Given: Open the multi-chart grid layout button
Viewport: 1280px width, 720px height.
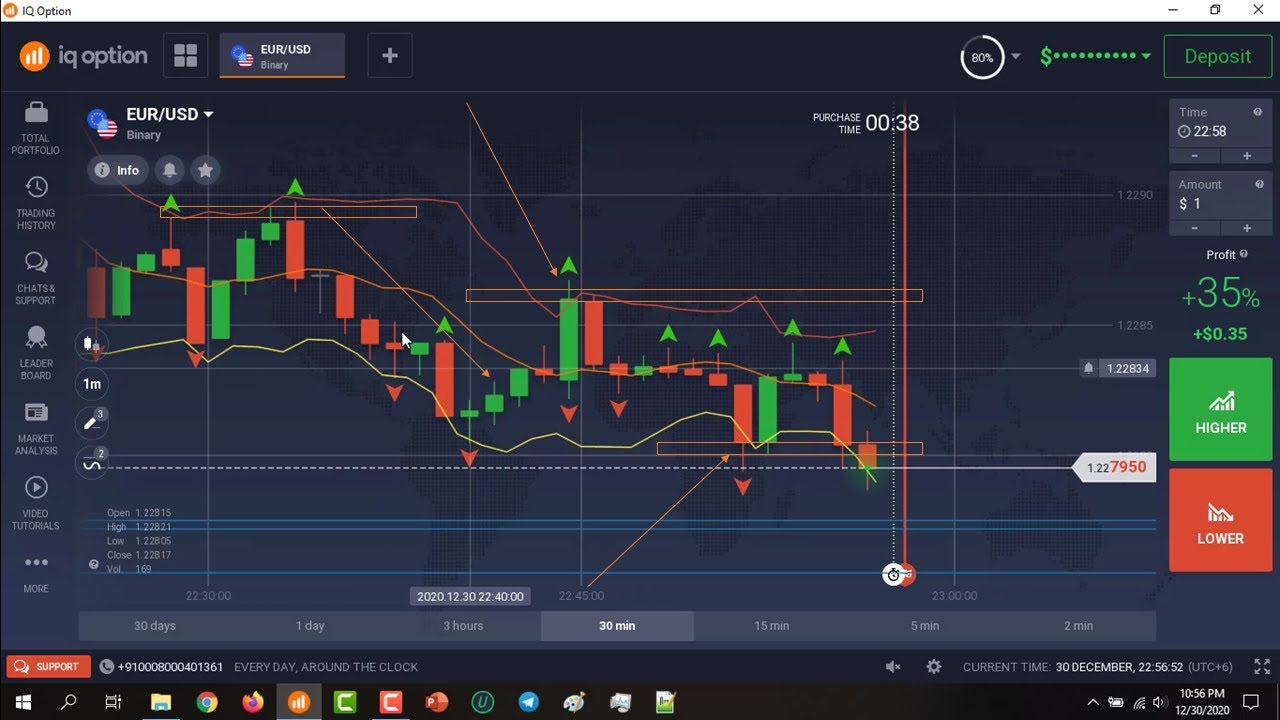Looking at the screenshot, I should point(186,56).
